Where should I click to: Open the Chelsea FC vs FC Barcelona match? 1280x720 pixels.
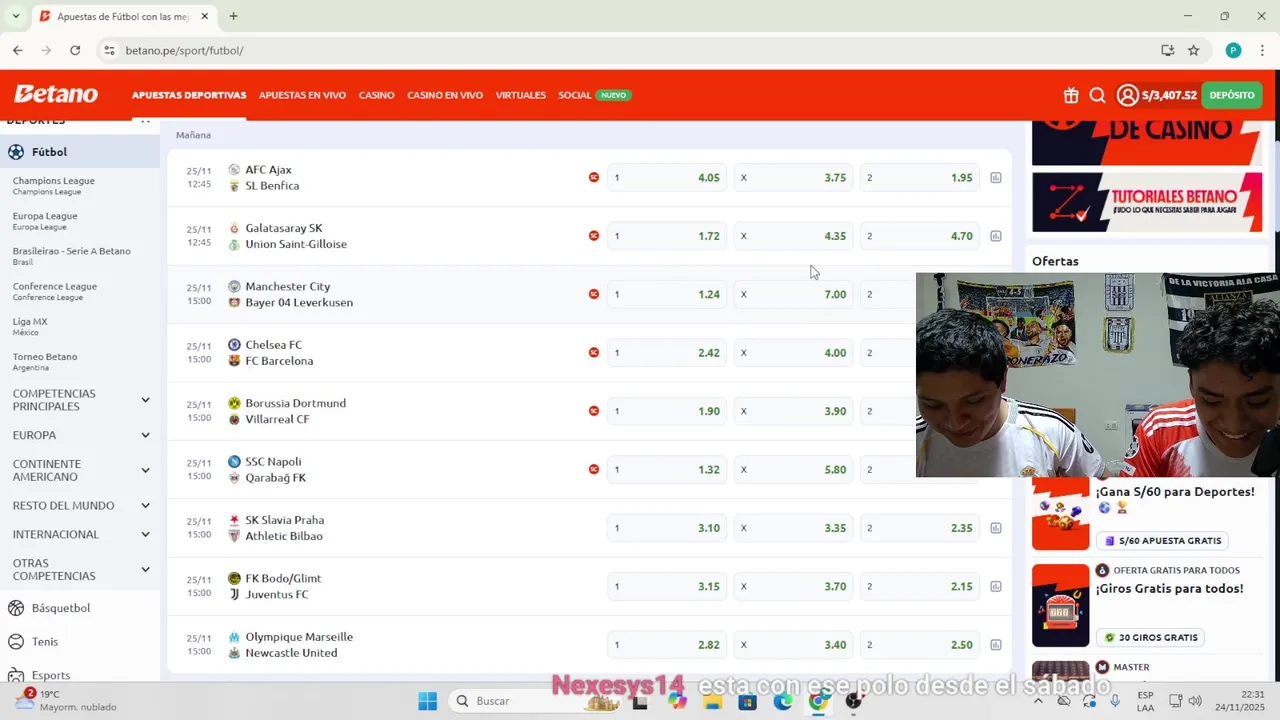(279, 352)
